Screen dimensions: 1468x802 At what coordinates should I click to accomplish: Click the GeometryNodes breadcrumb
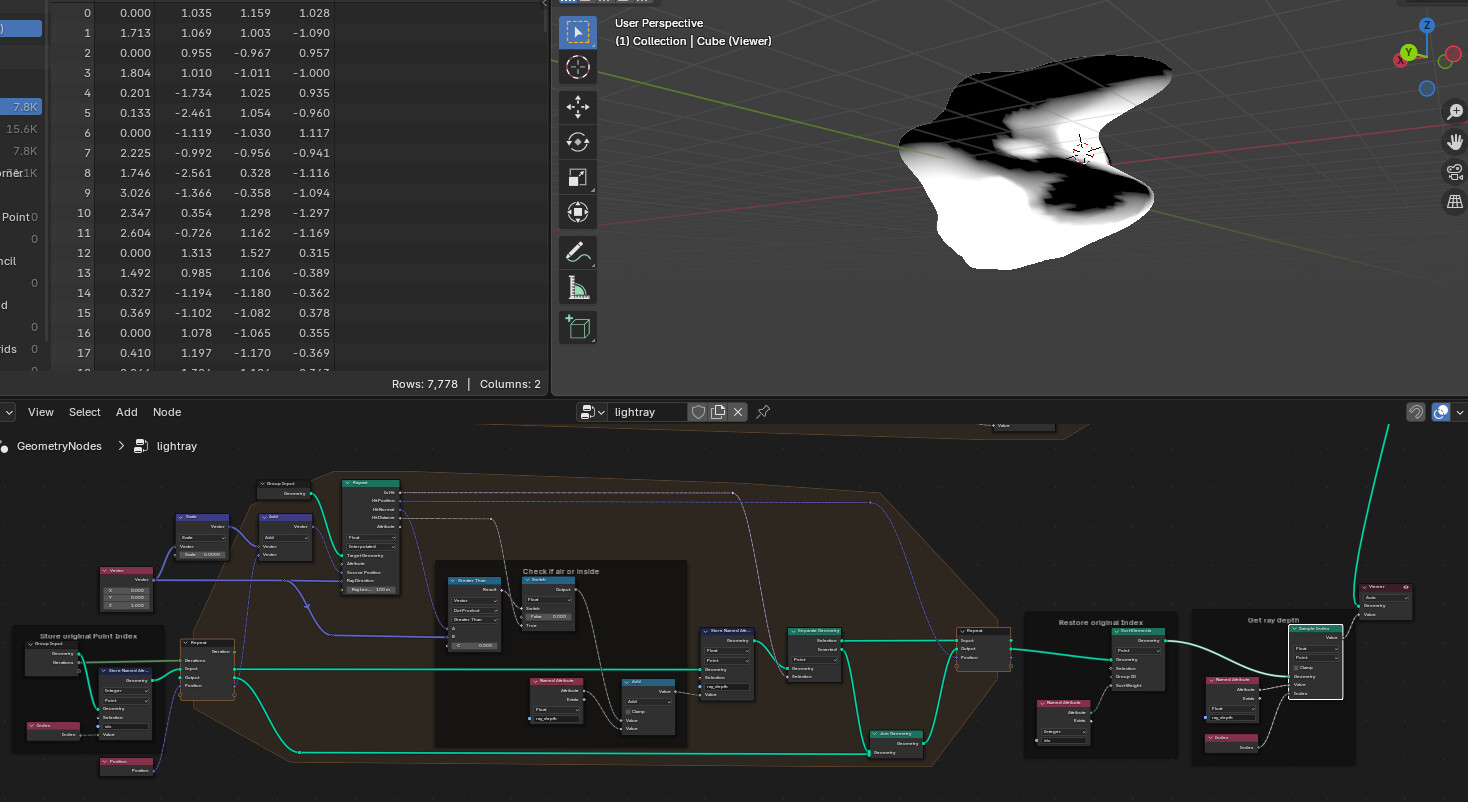[x=60, y=446]
